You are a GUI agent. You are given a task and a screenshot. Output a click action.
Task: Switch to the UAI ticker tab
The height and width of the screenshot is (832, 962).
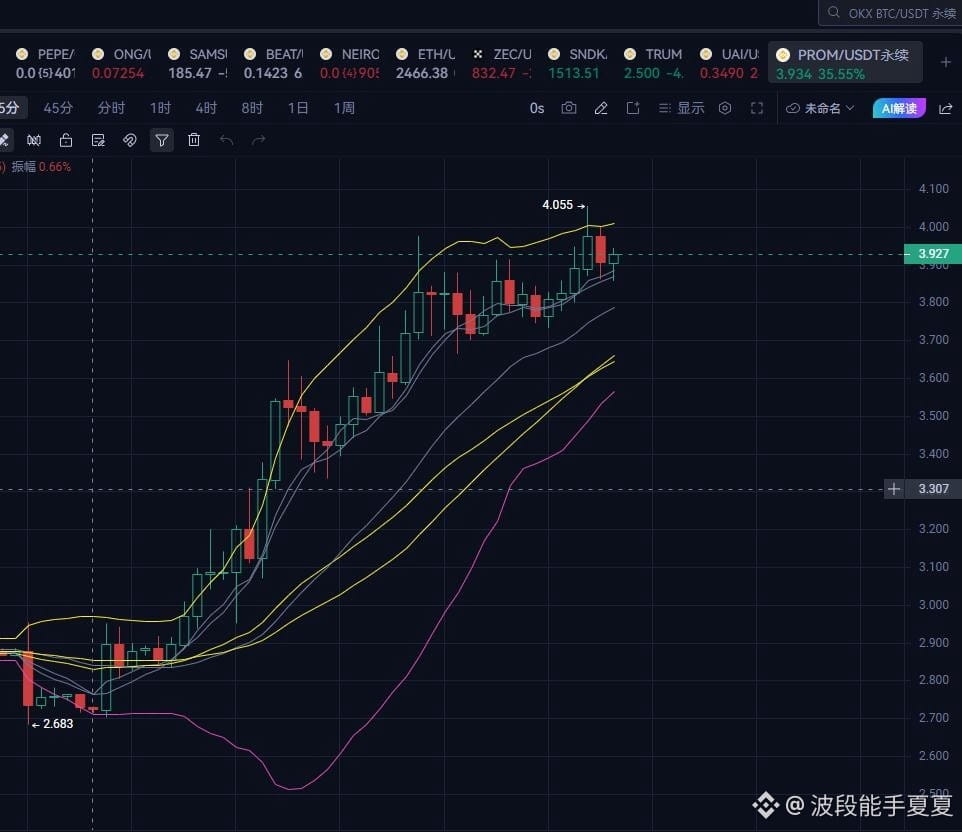point(730,63)
